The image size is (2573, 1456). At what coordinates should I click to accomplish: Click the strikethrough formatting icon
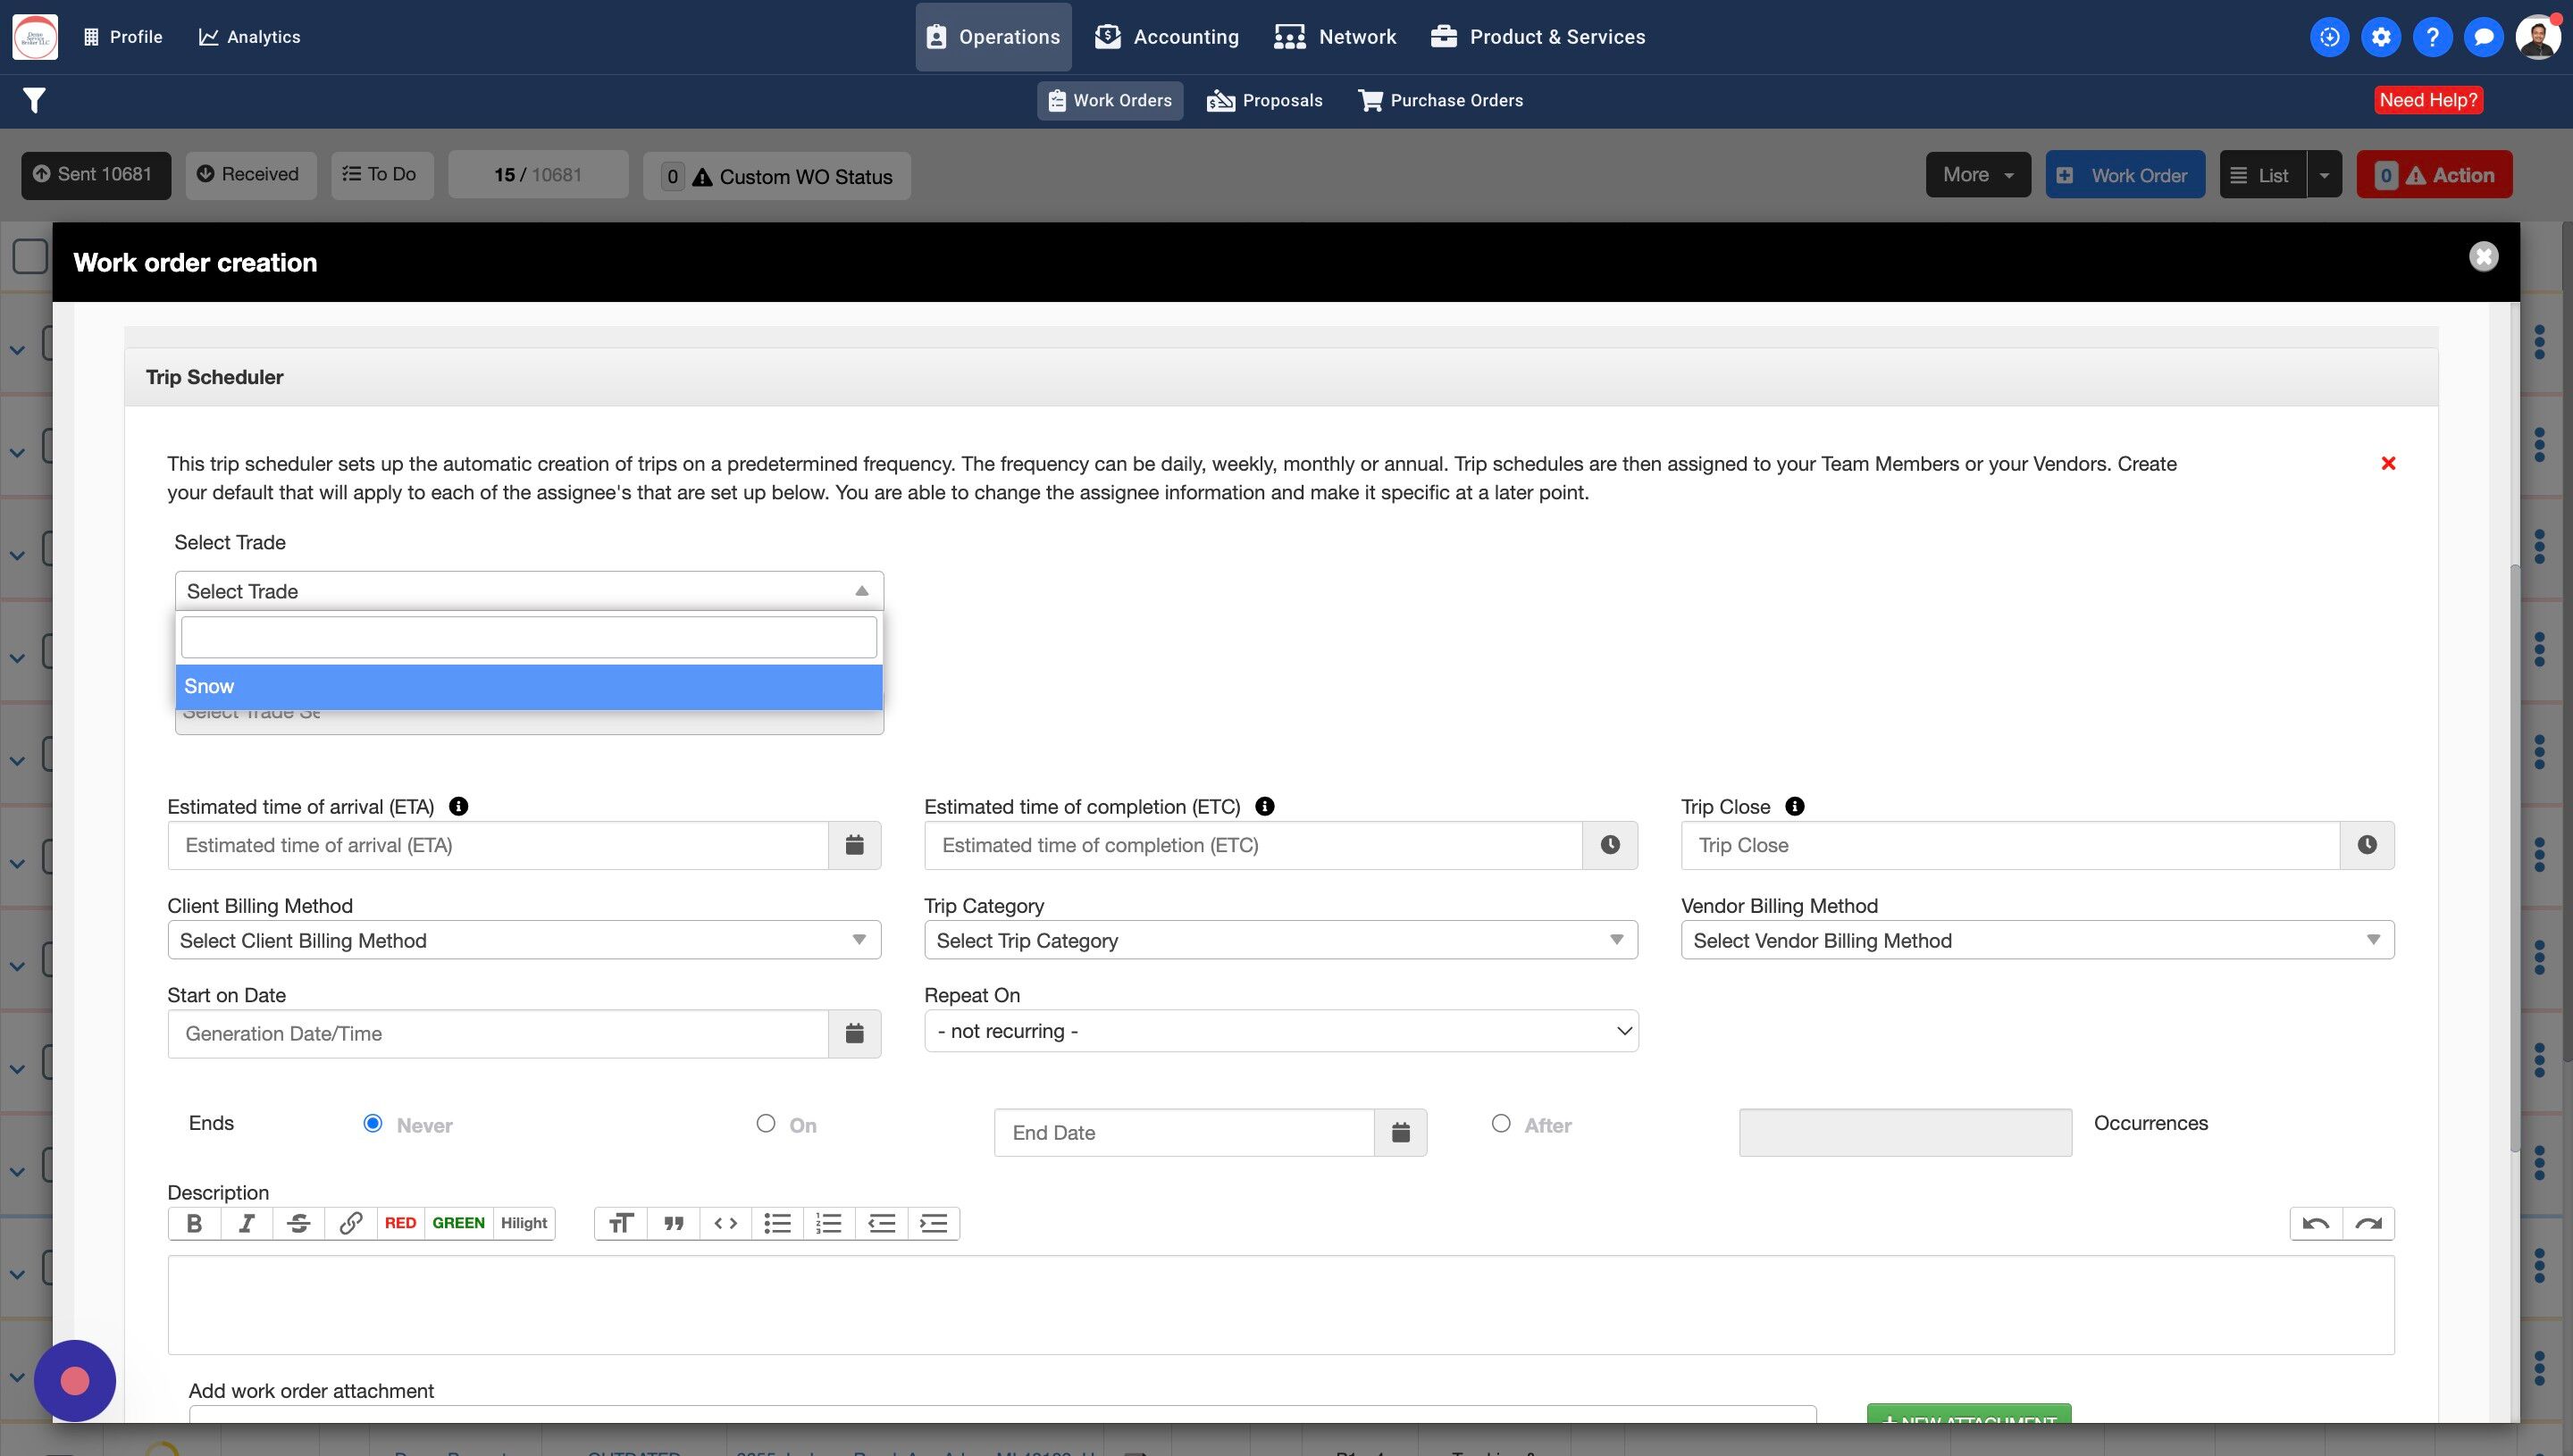pos(298,1223)
